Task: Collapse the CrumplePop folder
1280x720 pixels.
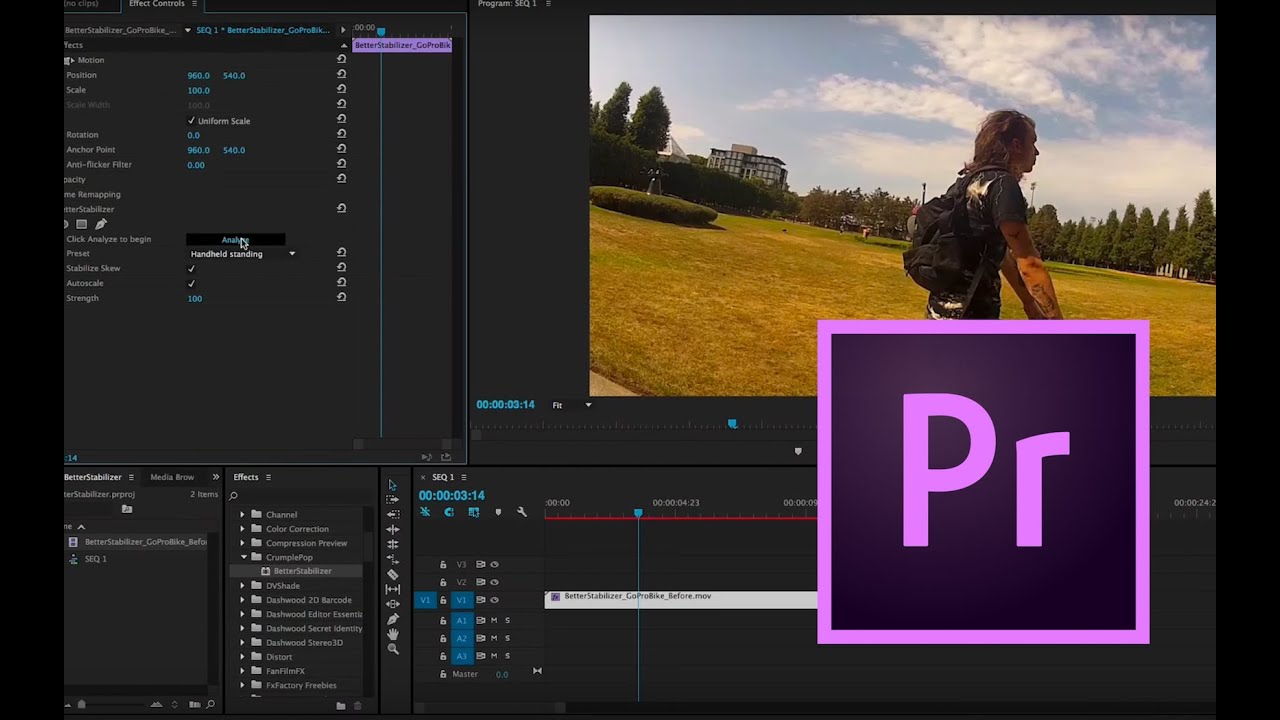Action: pyautogui.click(x=242, y=557)
